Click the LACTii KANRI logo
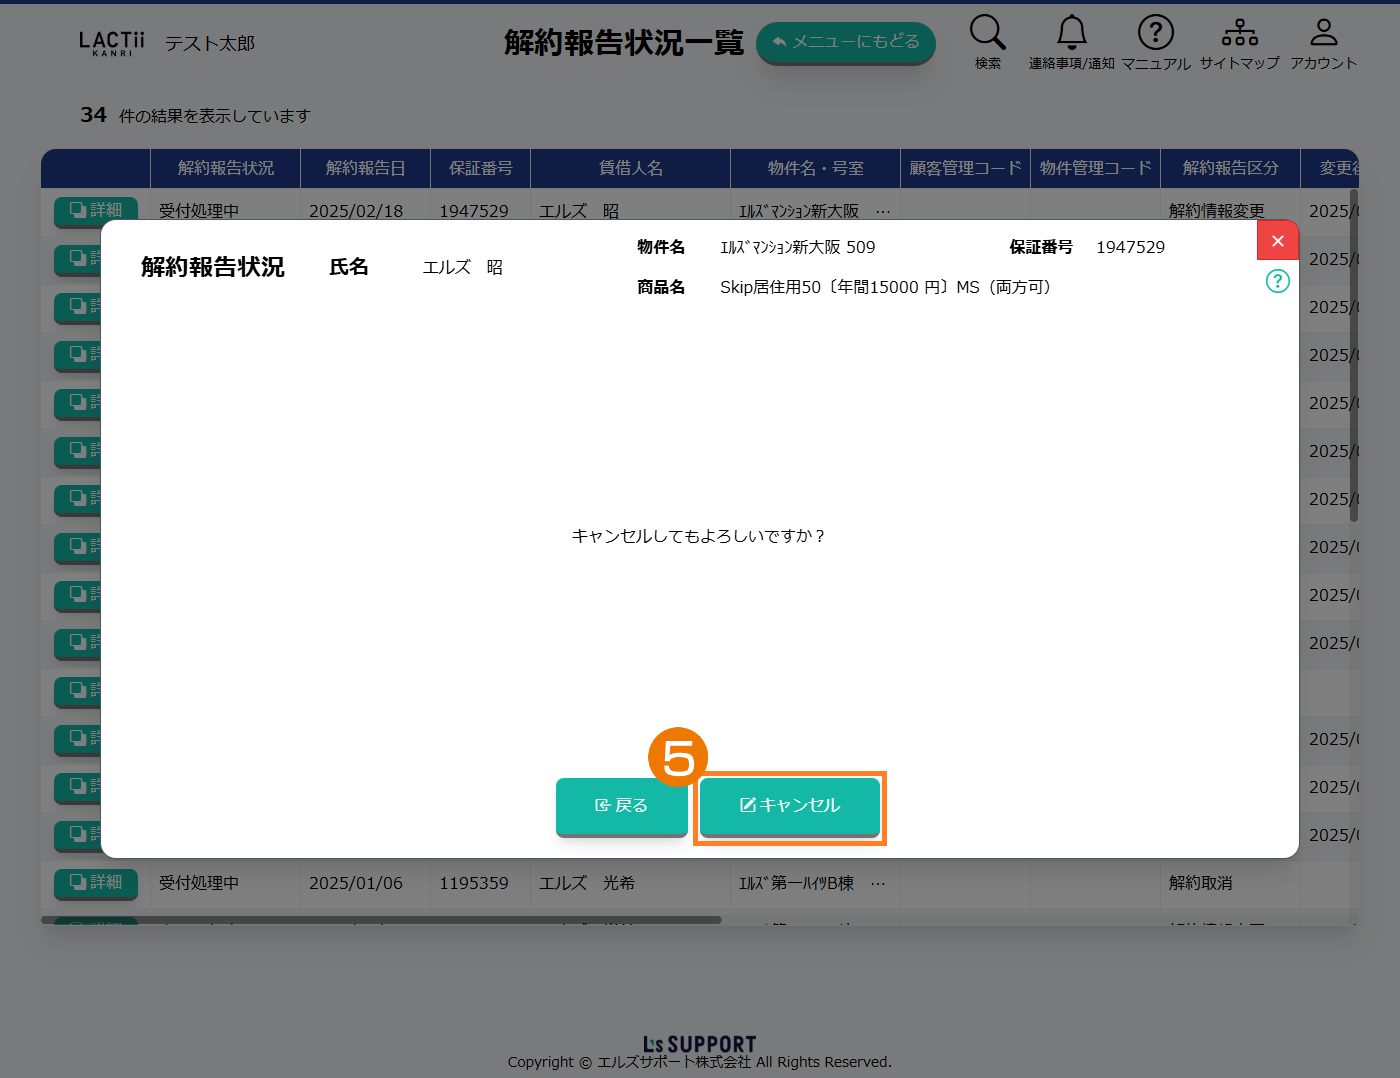This screenshot has width=1400, height=1078. tap(111, 43)
